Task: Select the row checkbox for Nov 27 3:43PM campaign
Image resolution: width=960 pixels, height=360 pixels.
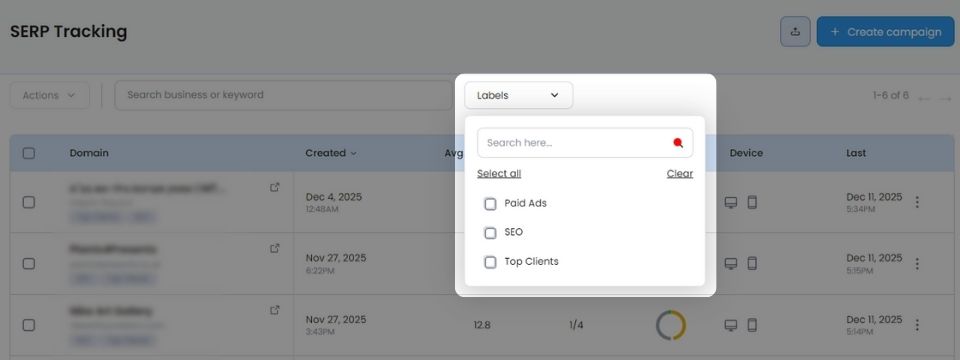Action: tap(29, 324)
